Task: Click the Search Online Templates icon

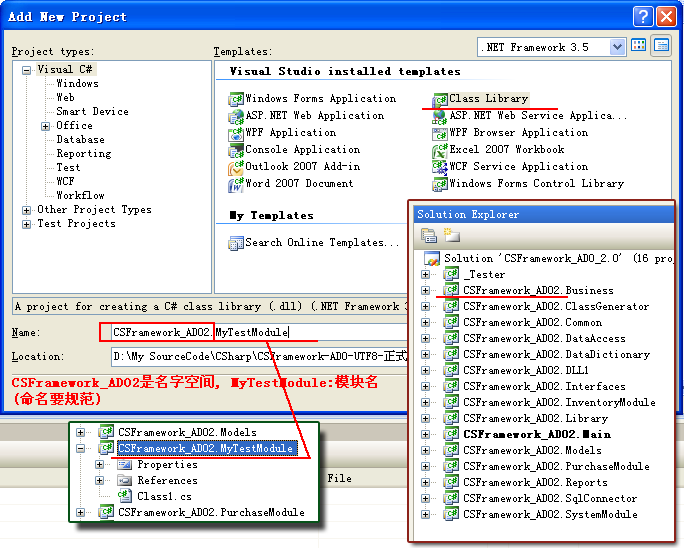Action: coord(236,243)
